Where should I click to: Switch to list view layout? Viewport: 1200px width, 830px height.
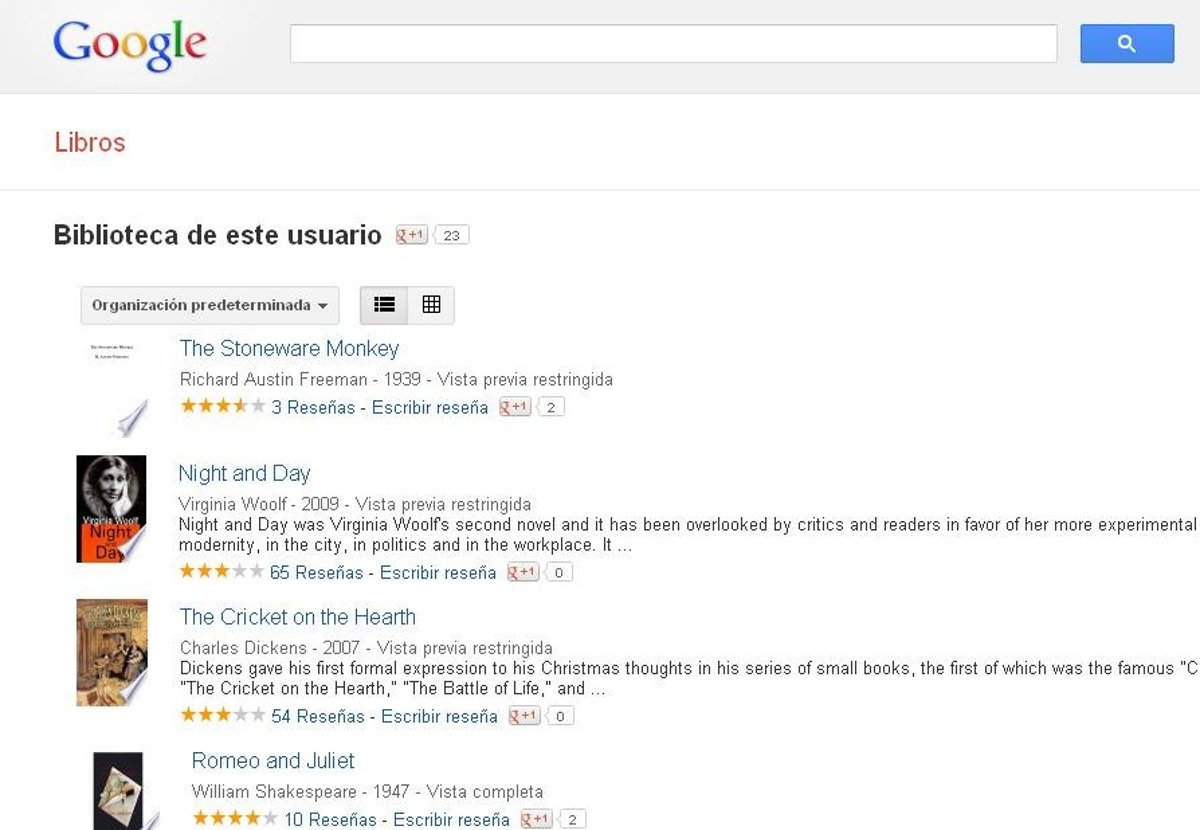(385, 305)
